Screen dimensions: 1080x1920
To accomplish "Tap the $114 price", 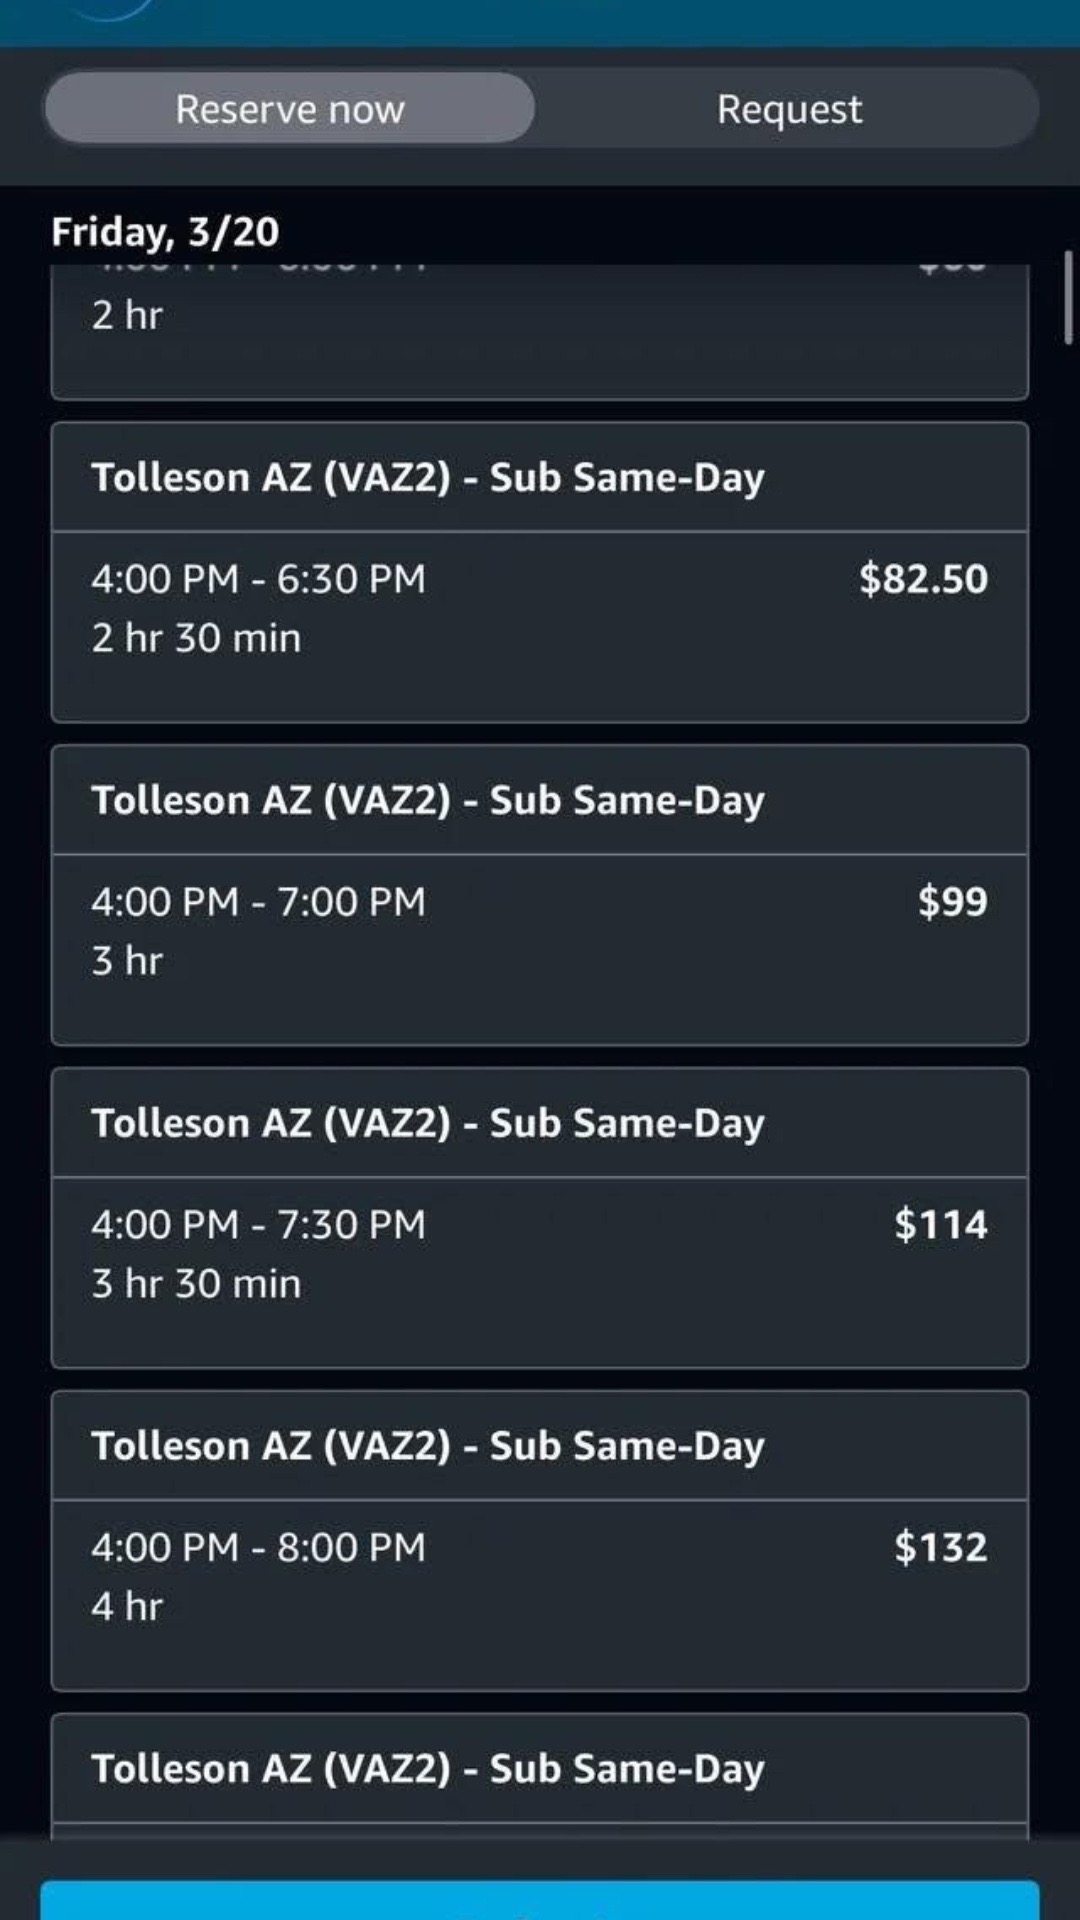I will point(940,1224).
